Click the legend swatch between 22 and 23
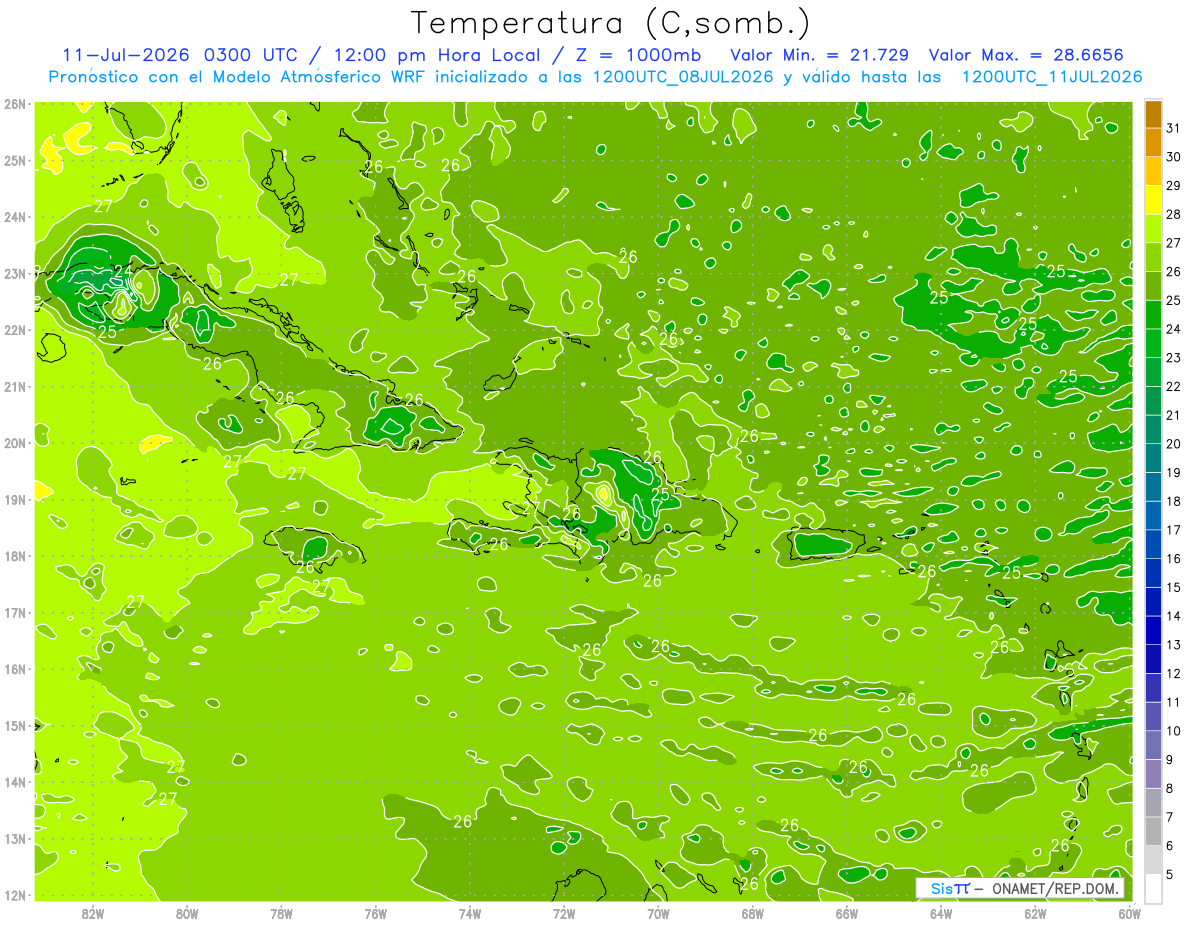This screenshot has height=927, width=1200. [x=1154, y=373]
